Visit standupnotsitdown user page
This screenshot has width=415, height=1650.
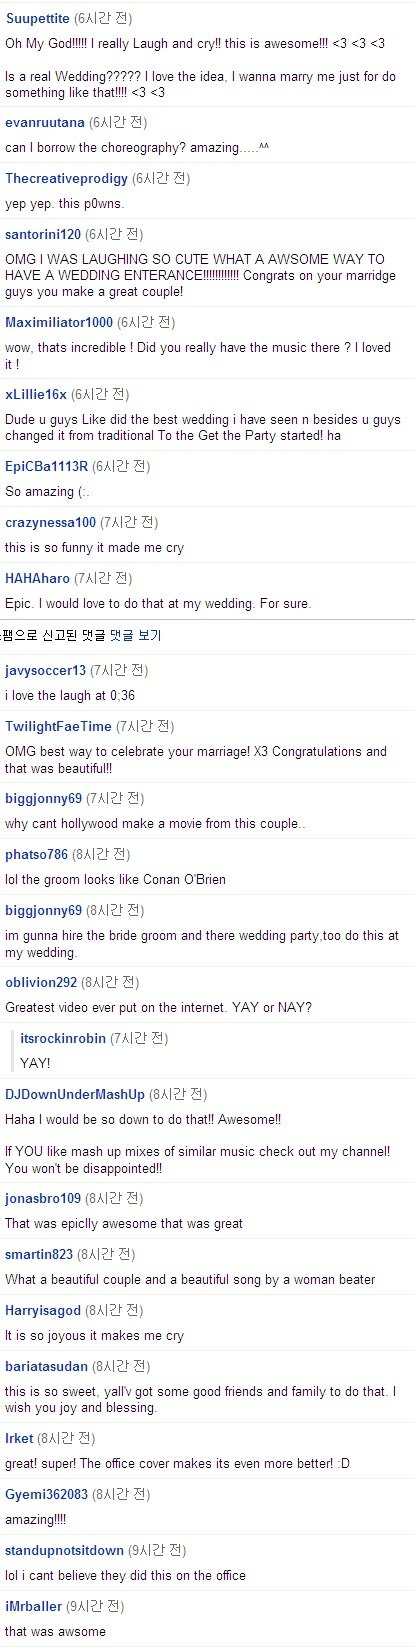[x=65, y=1551]
